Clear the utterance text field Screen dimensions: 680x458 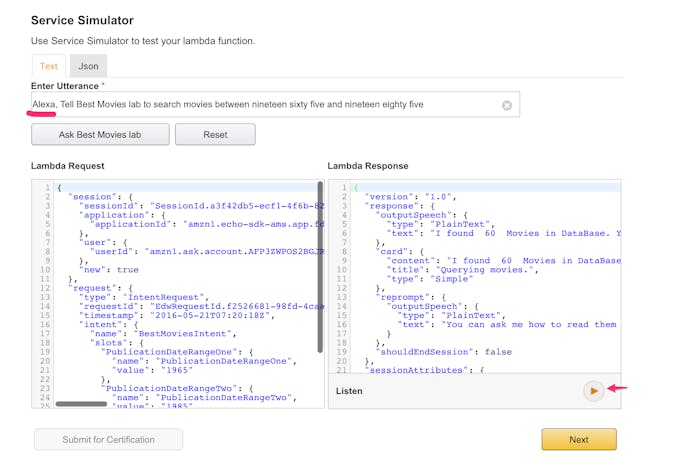[x=507, y=105]
